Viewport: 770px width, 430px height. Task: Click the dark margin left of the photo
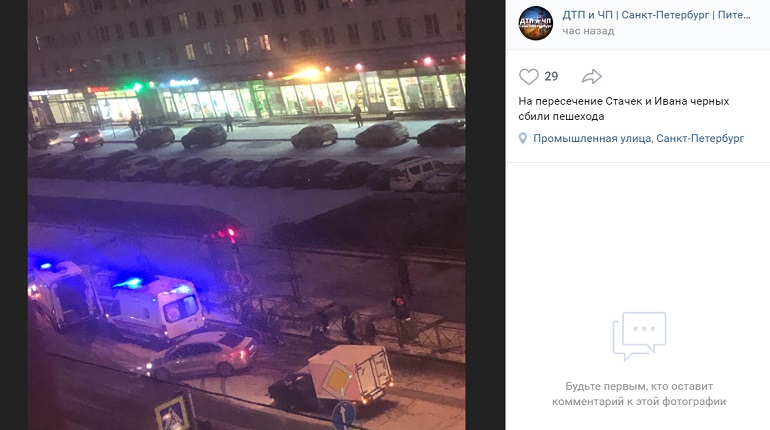click(14, 215)
